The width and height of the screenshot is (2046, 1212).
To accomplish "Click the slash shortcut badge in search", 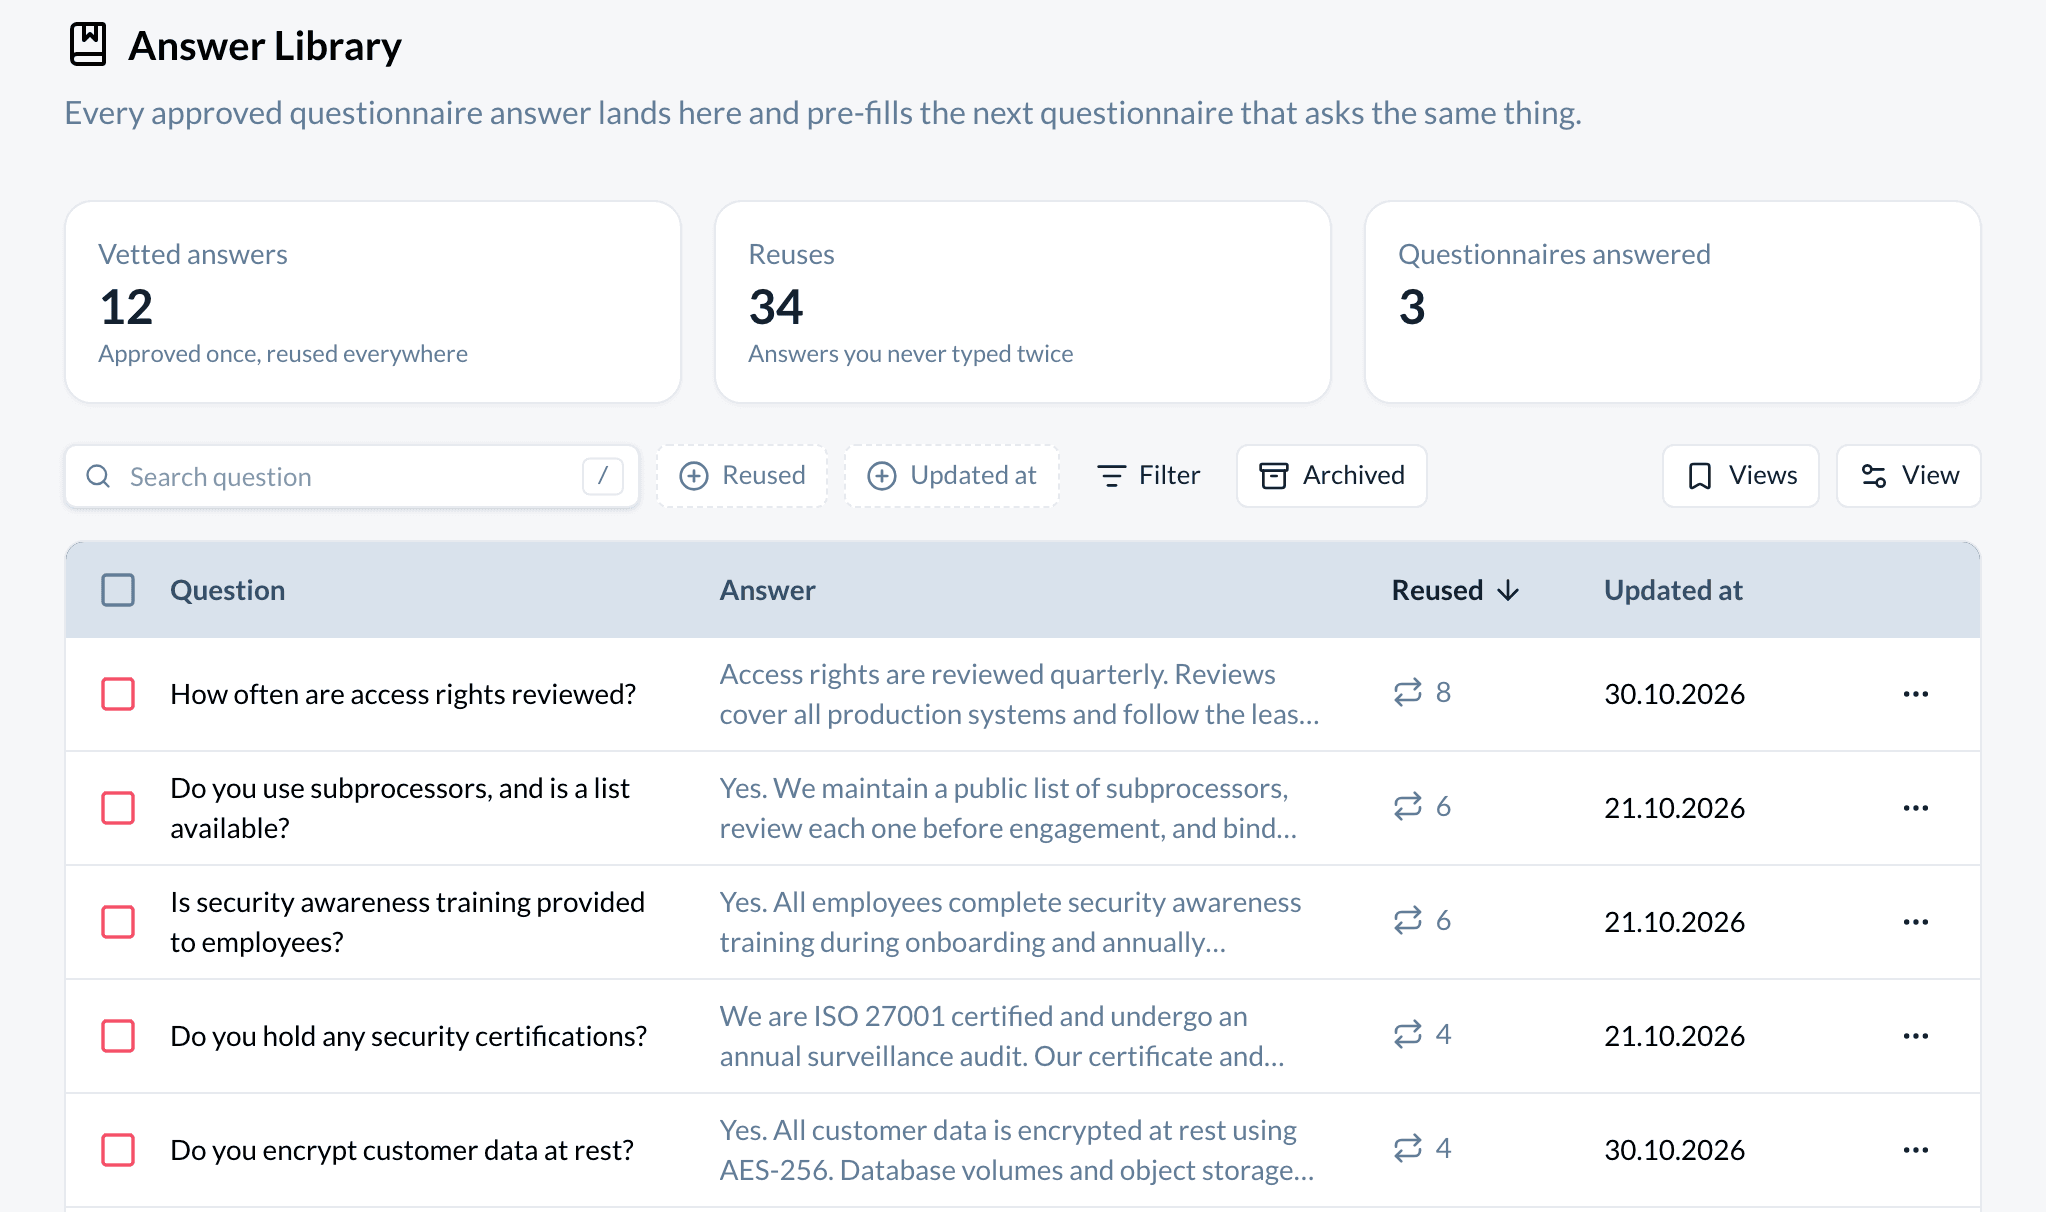I will click(x=603, y=476).
